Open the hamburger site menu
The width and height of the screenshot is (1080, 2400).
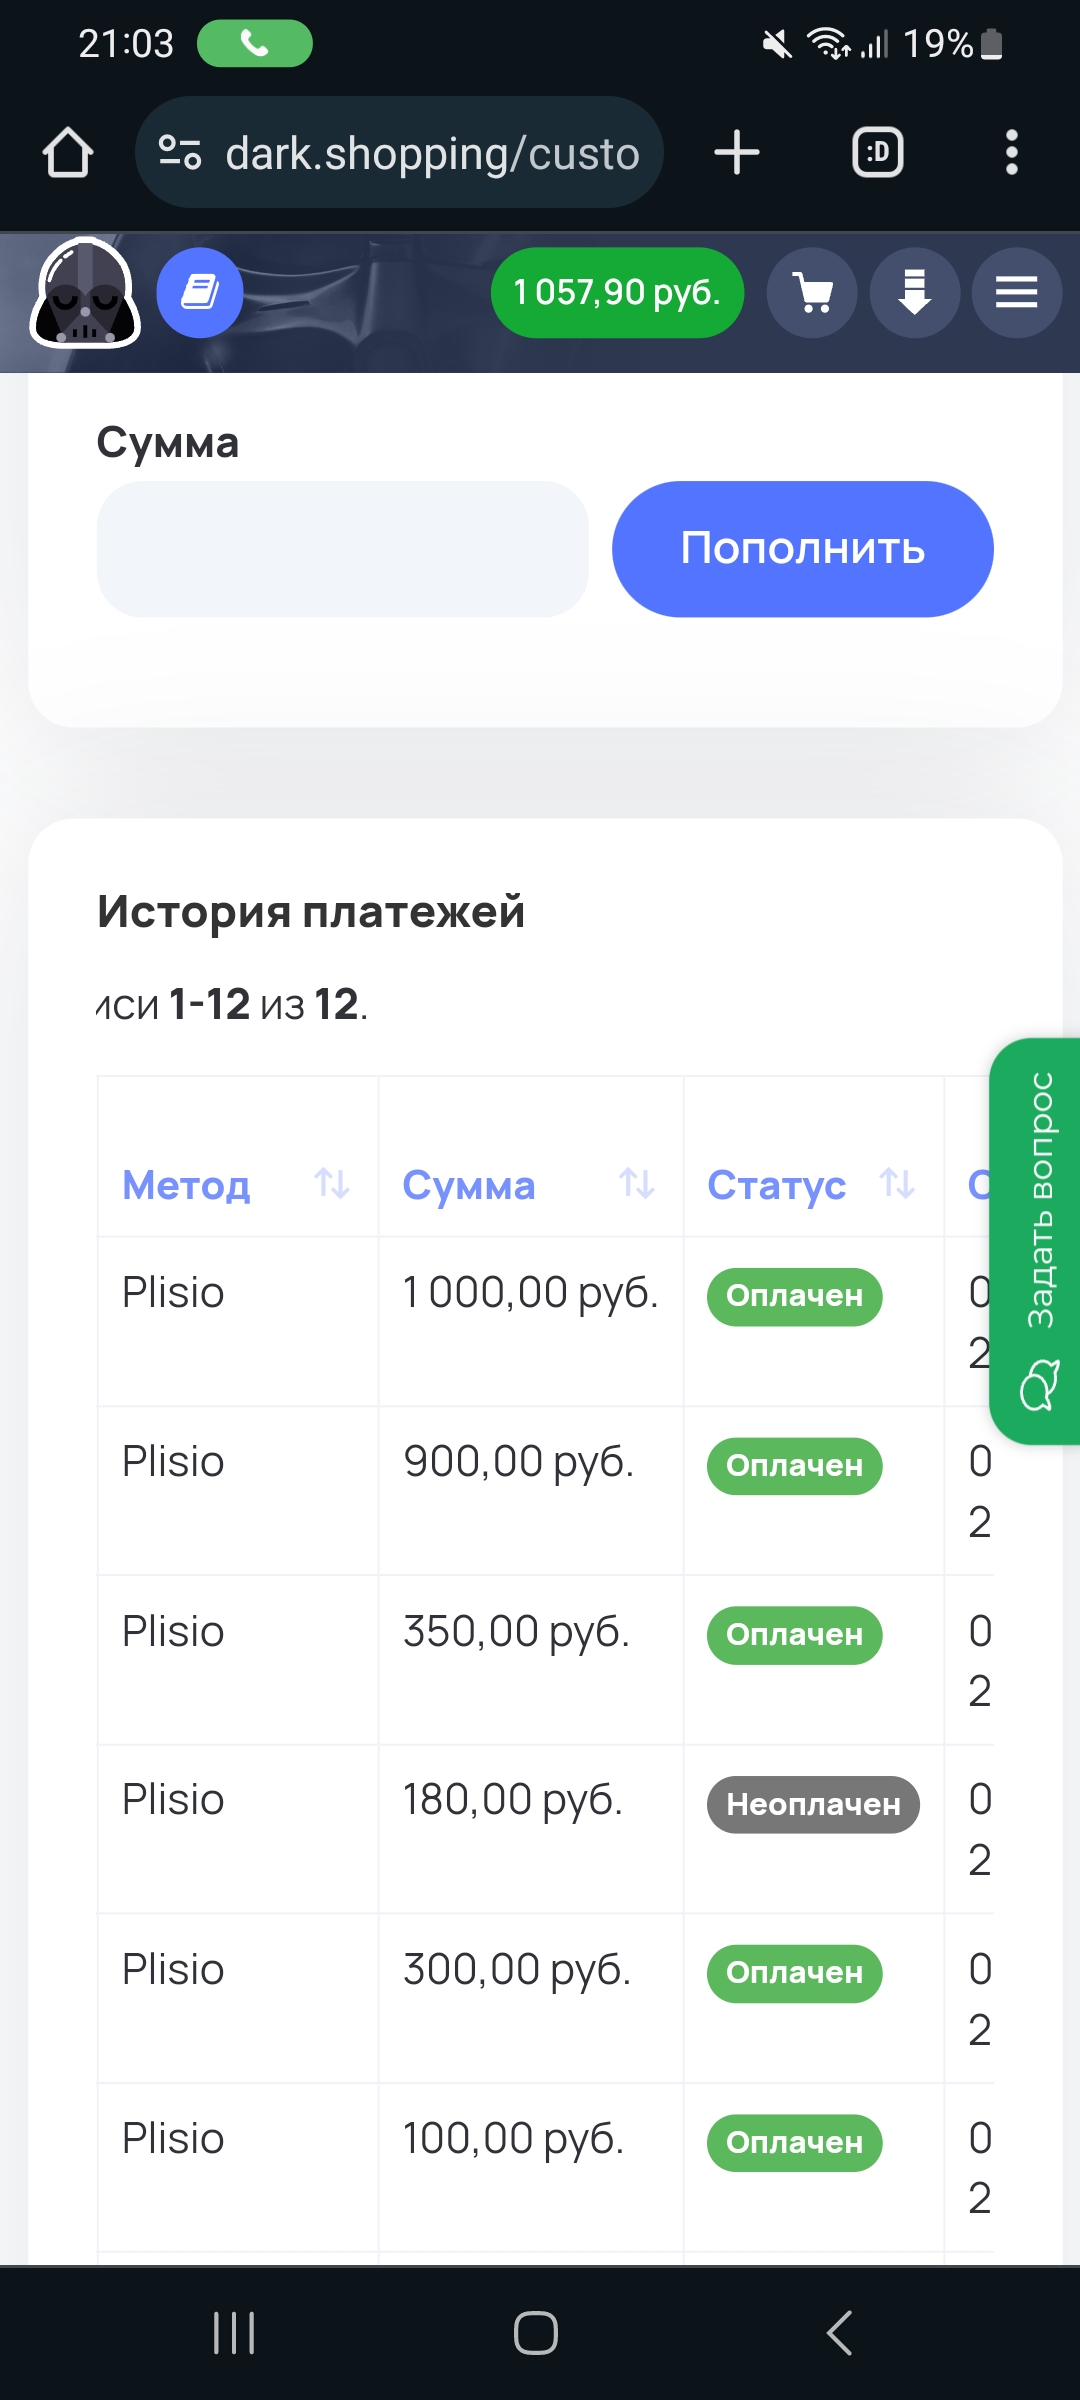click(x=1016, y=293)
